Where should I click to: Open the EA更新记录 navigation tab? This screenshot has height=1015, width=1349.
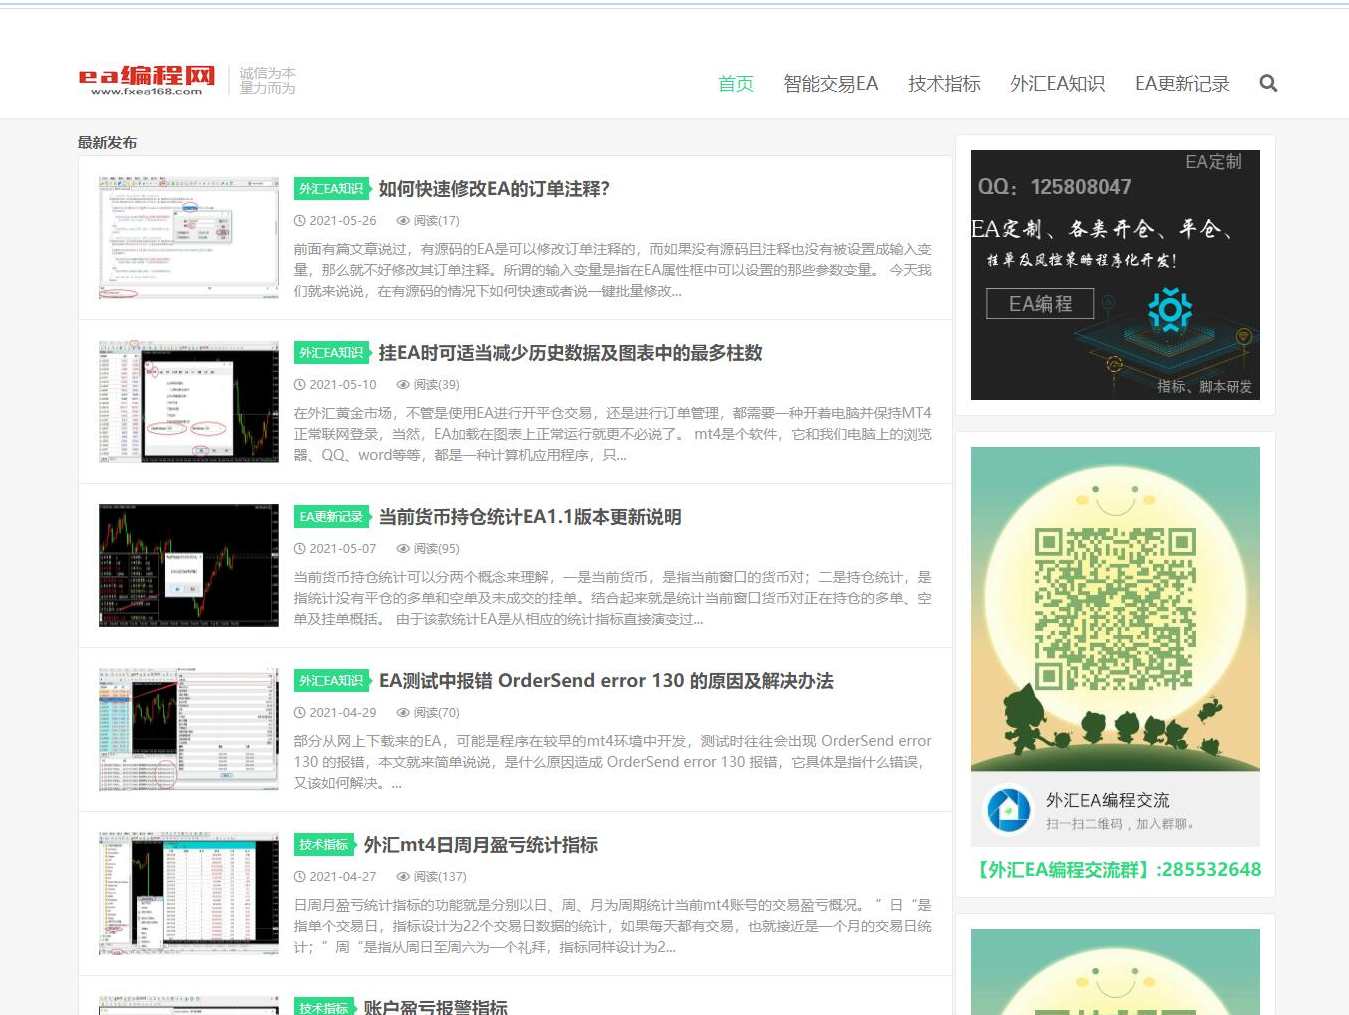click(x=1182, y=84)
